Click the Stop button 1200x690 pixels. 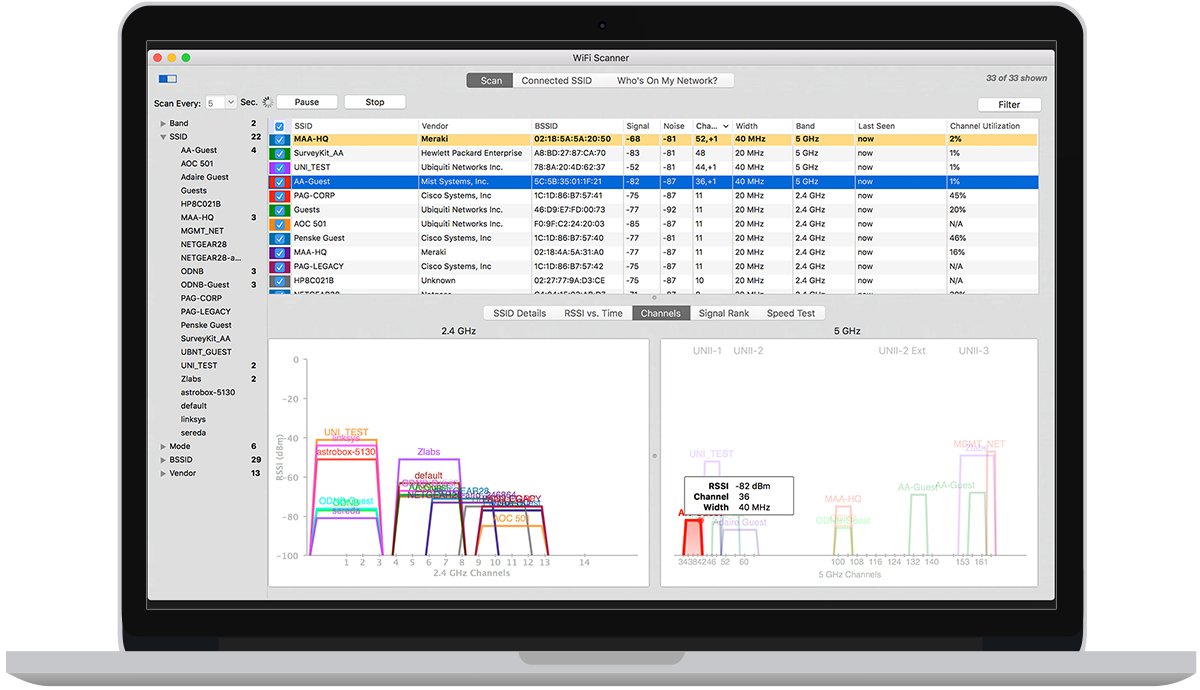(x=375, y=102)
